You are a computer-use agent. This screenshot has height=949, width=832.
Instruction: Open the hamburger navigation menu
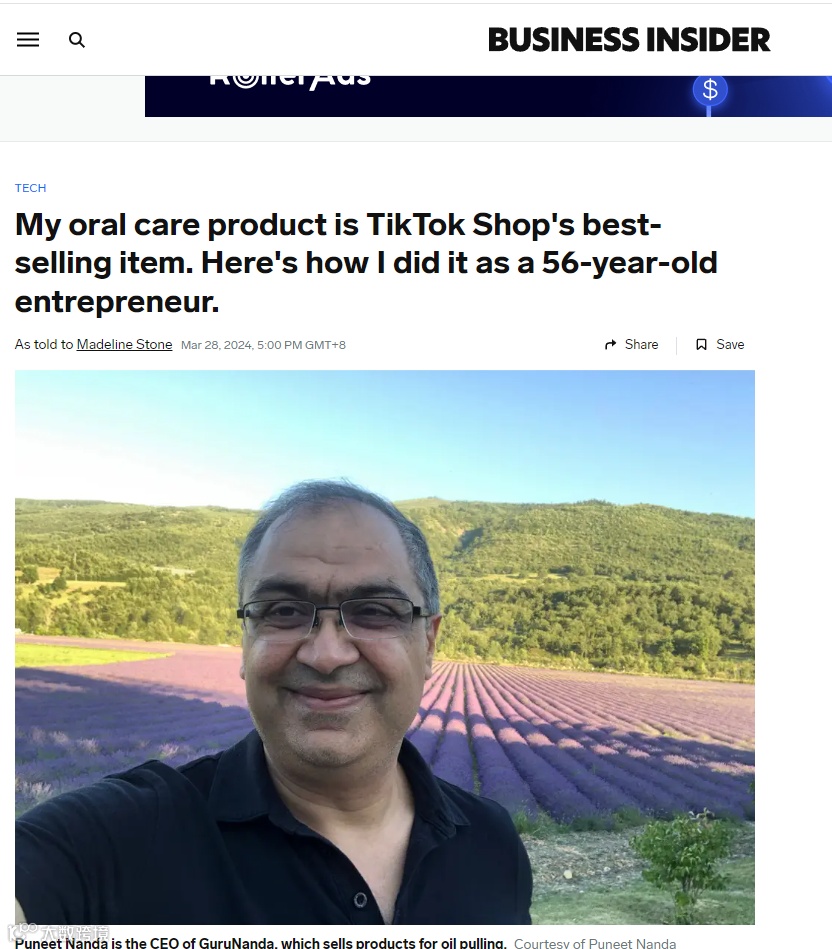point(28,40)
